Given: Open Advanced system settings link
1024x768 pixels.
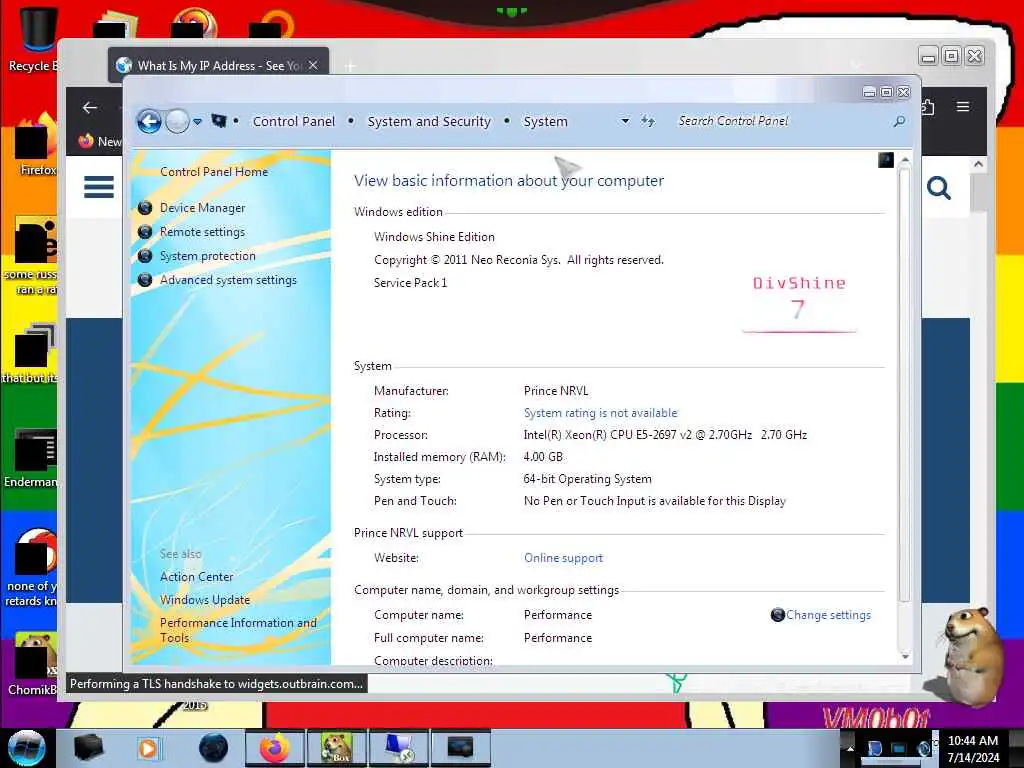Looking at the screenshot, I should point(228,280).
